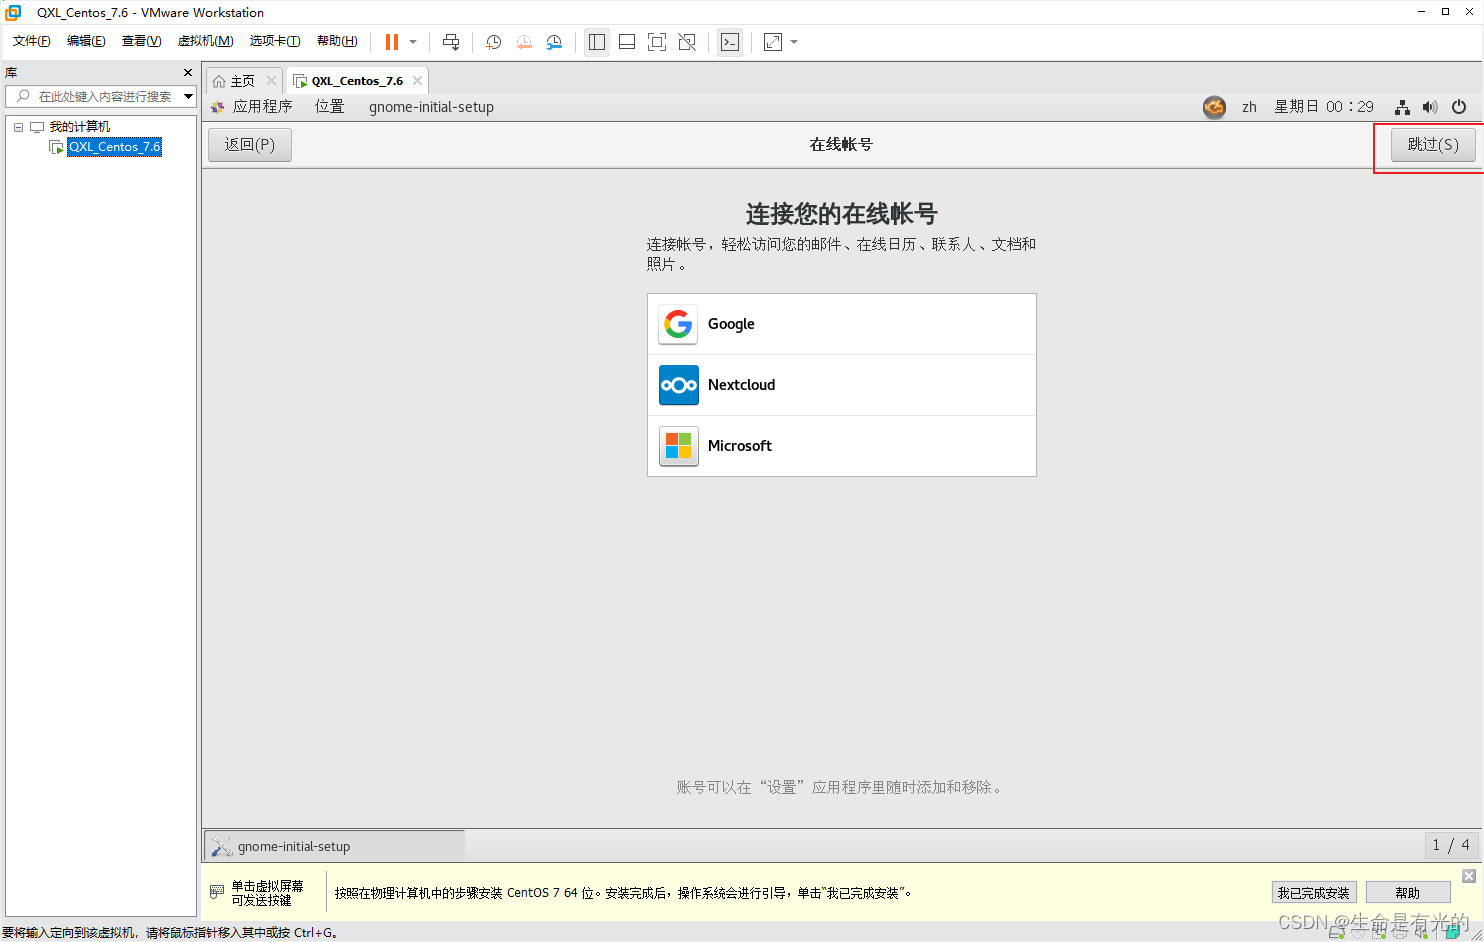Open the 选项卡(T) menu
Image resolution: width=1484 pixels, height=942 pixels.
275,41
